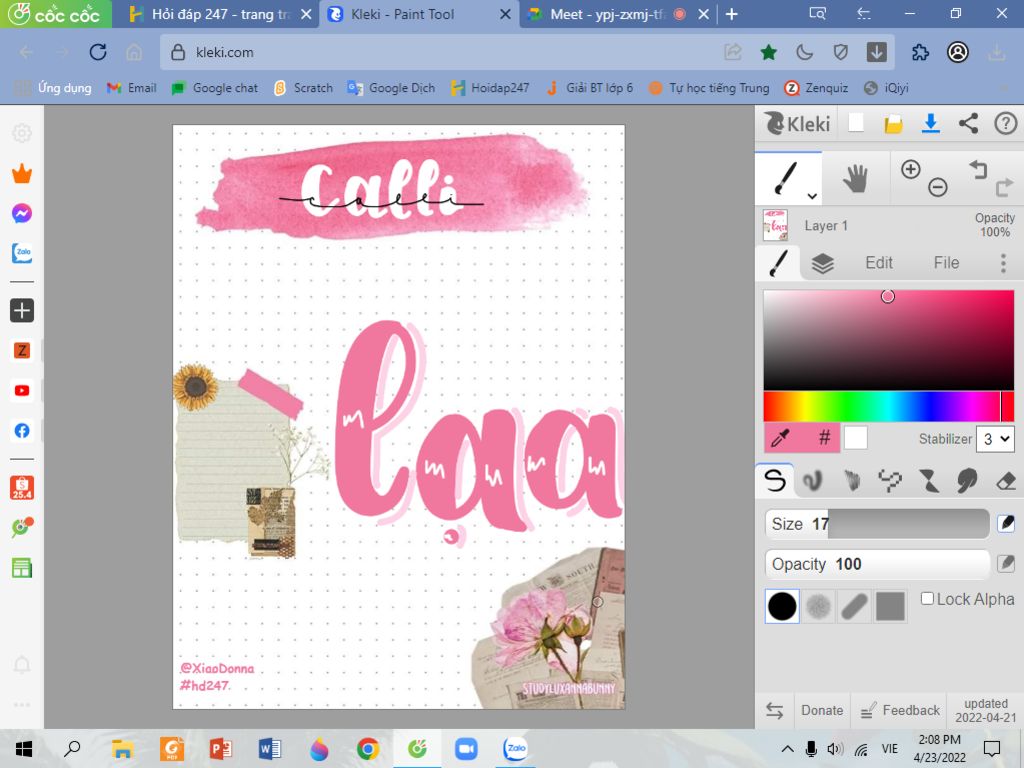The height and width of the screenshot is (768, 1024).
Task: Reload the kleki.com page
Action: [98, 52]
